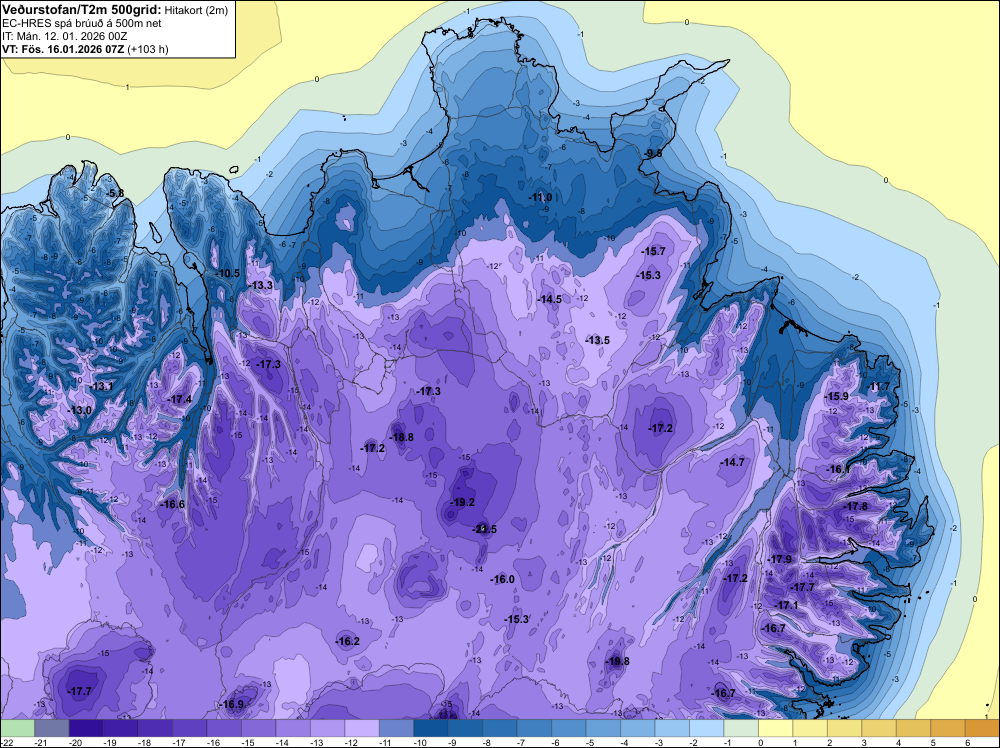
Task: Select the -15.7 temperature reading
Action: [x=654, y=251]
